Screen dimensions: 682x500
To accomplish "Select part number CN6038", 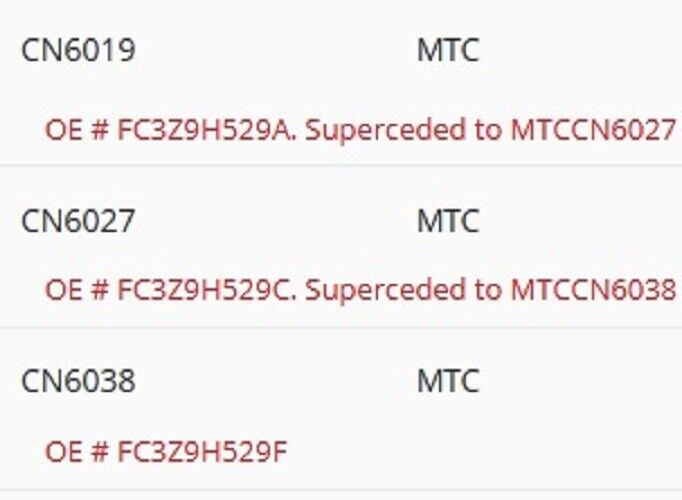I will pos(78,381).
